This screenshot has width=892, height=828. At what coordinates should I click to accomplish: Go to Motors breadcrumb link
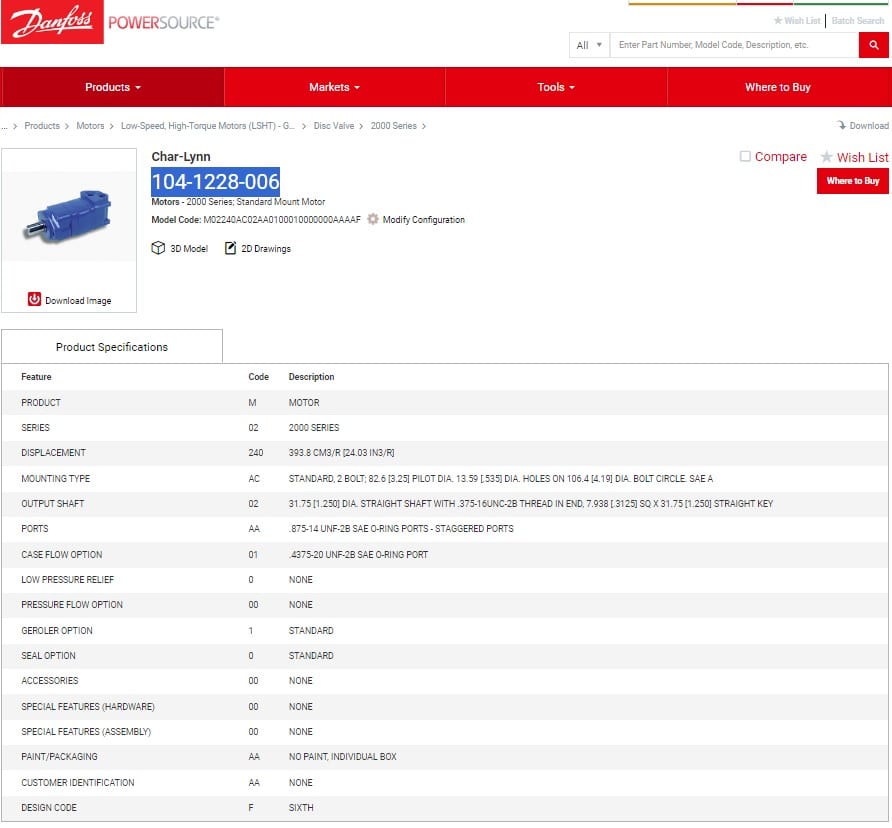coord(90,126)
